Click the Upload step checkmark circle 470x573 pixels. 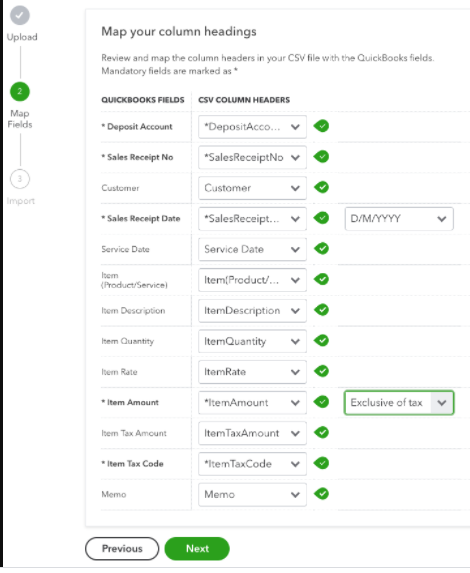pos(20,15)
